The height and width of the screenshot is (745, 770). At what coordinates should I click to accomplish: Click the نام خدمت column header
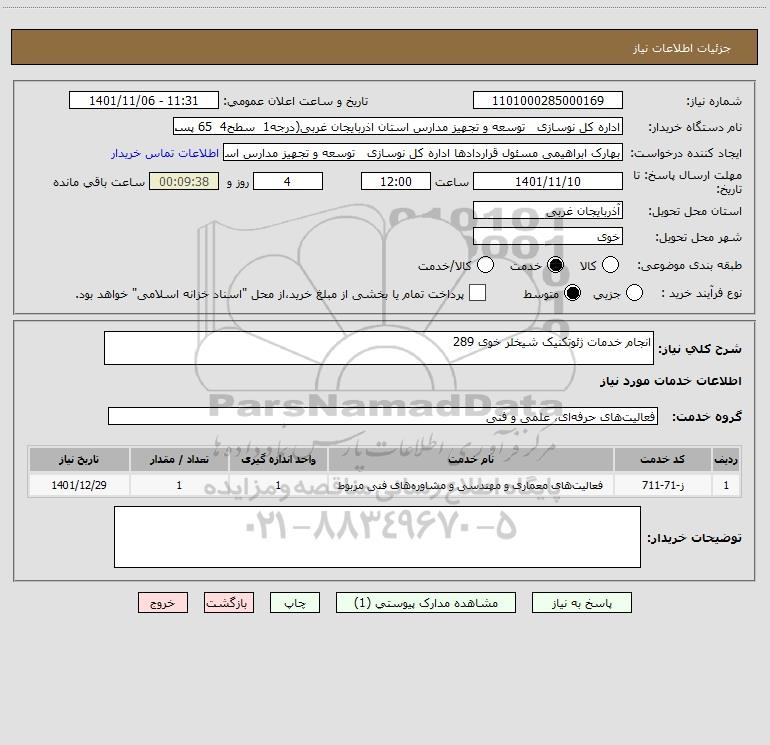470,459
